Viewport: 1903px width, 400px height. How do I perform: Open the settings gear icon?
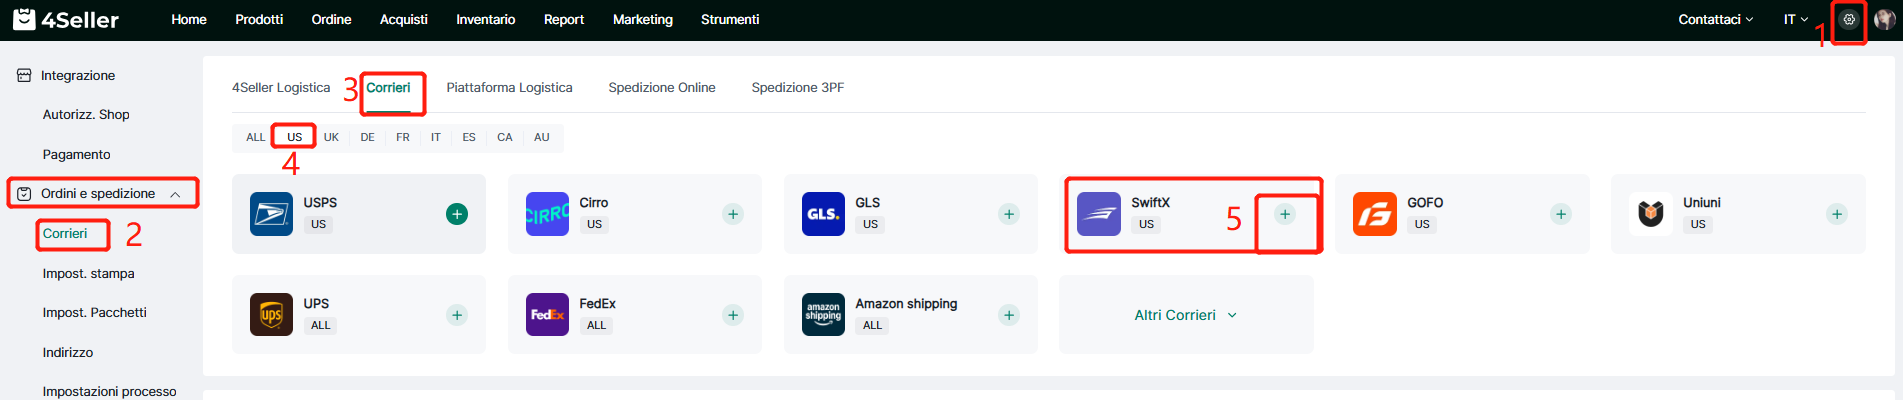(x=1849, y=20)
